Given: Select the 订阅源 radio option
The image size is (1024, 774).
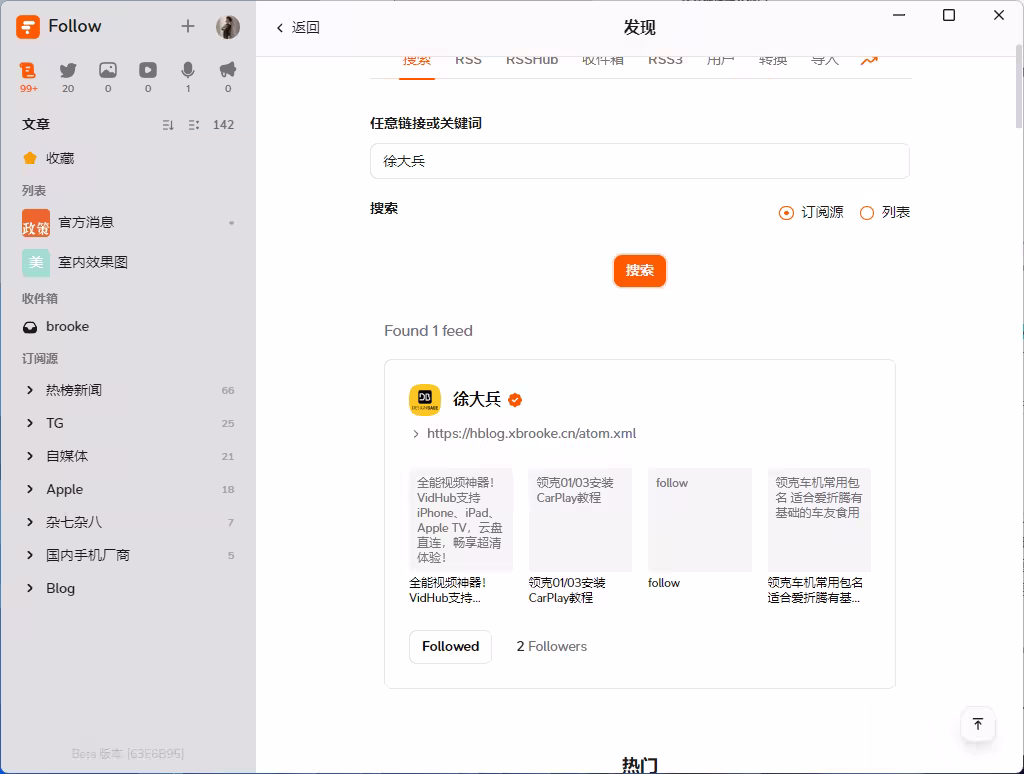Looking at the screenshot, I should pyautogui.click(x=786, y=213).
